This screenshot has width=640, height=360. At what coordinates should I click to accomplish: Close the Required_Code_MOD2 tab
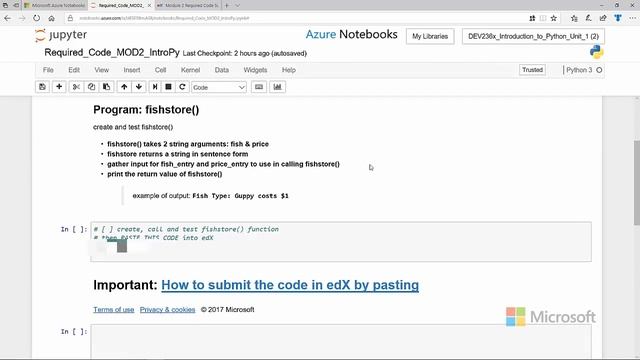149,5
